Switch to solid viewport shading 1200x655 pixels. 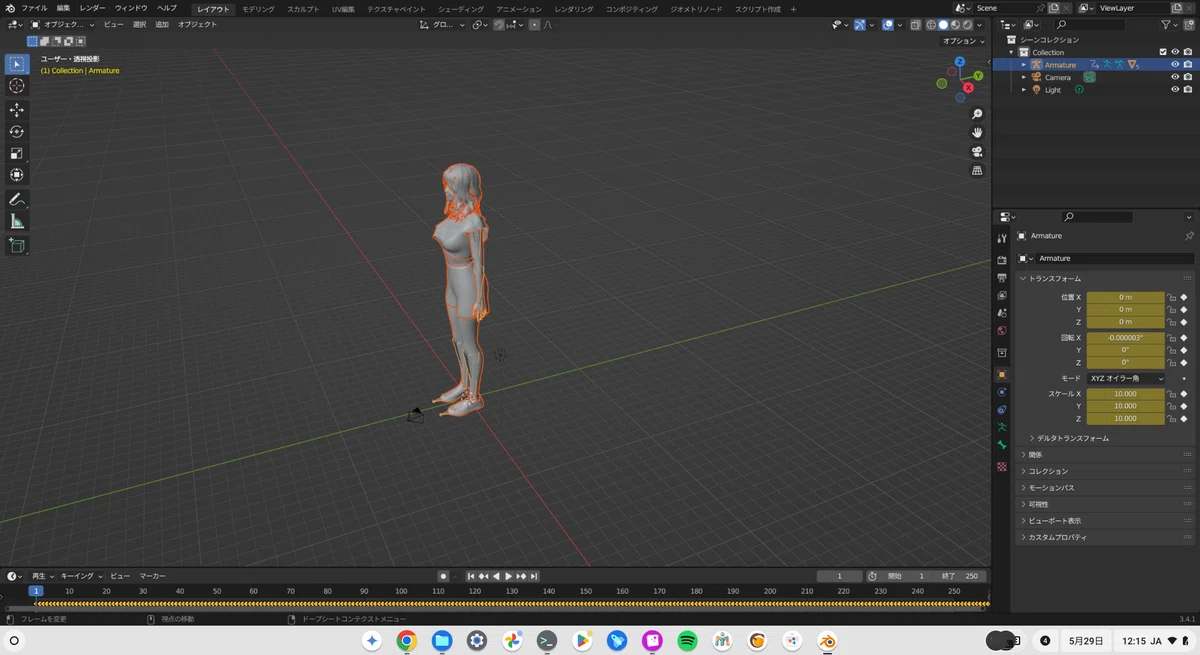[942, 25]
